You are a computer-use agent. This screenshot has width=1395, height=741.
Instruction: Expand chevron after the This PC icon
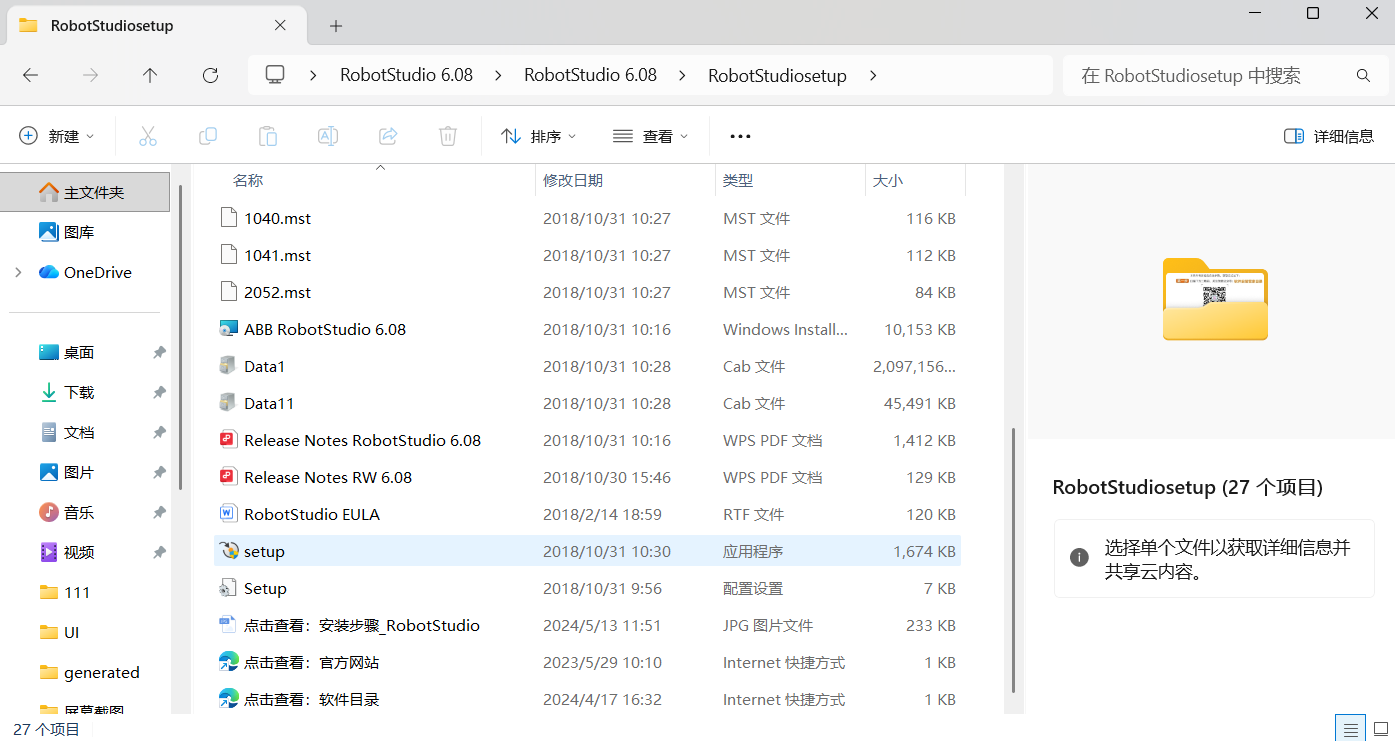coord(314,75)
